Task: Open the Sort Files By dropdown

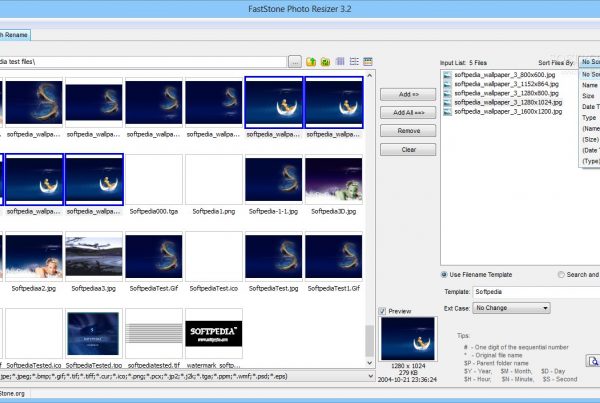Action: tap(589, 62)
